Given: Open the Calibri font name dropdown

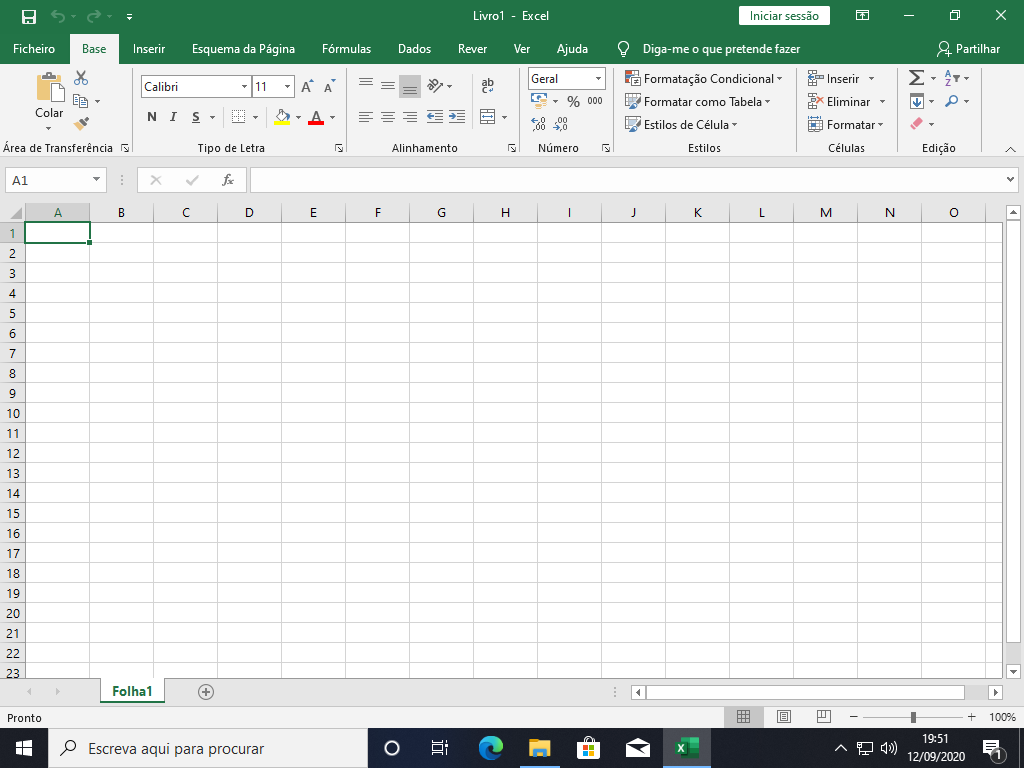Looking at the screenshot, I should point(244,86).
